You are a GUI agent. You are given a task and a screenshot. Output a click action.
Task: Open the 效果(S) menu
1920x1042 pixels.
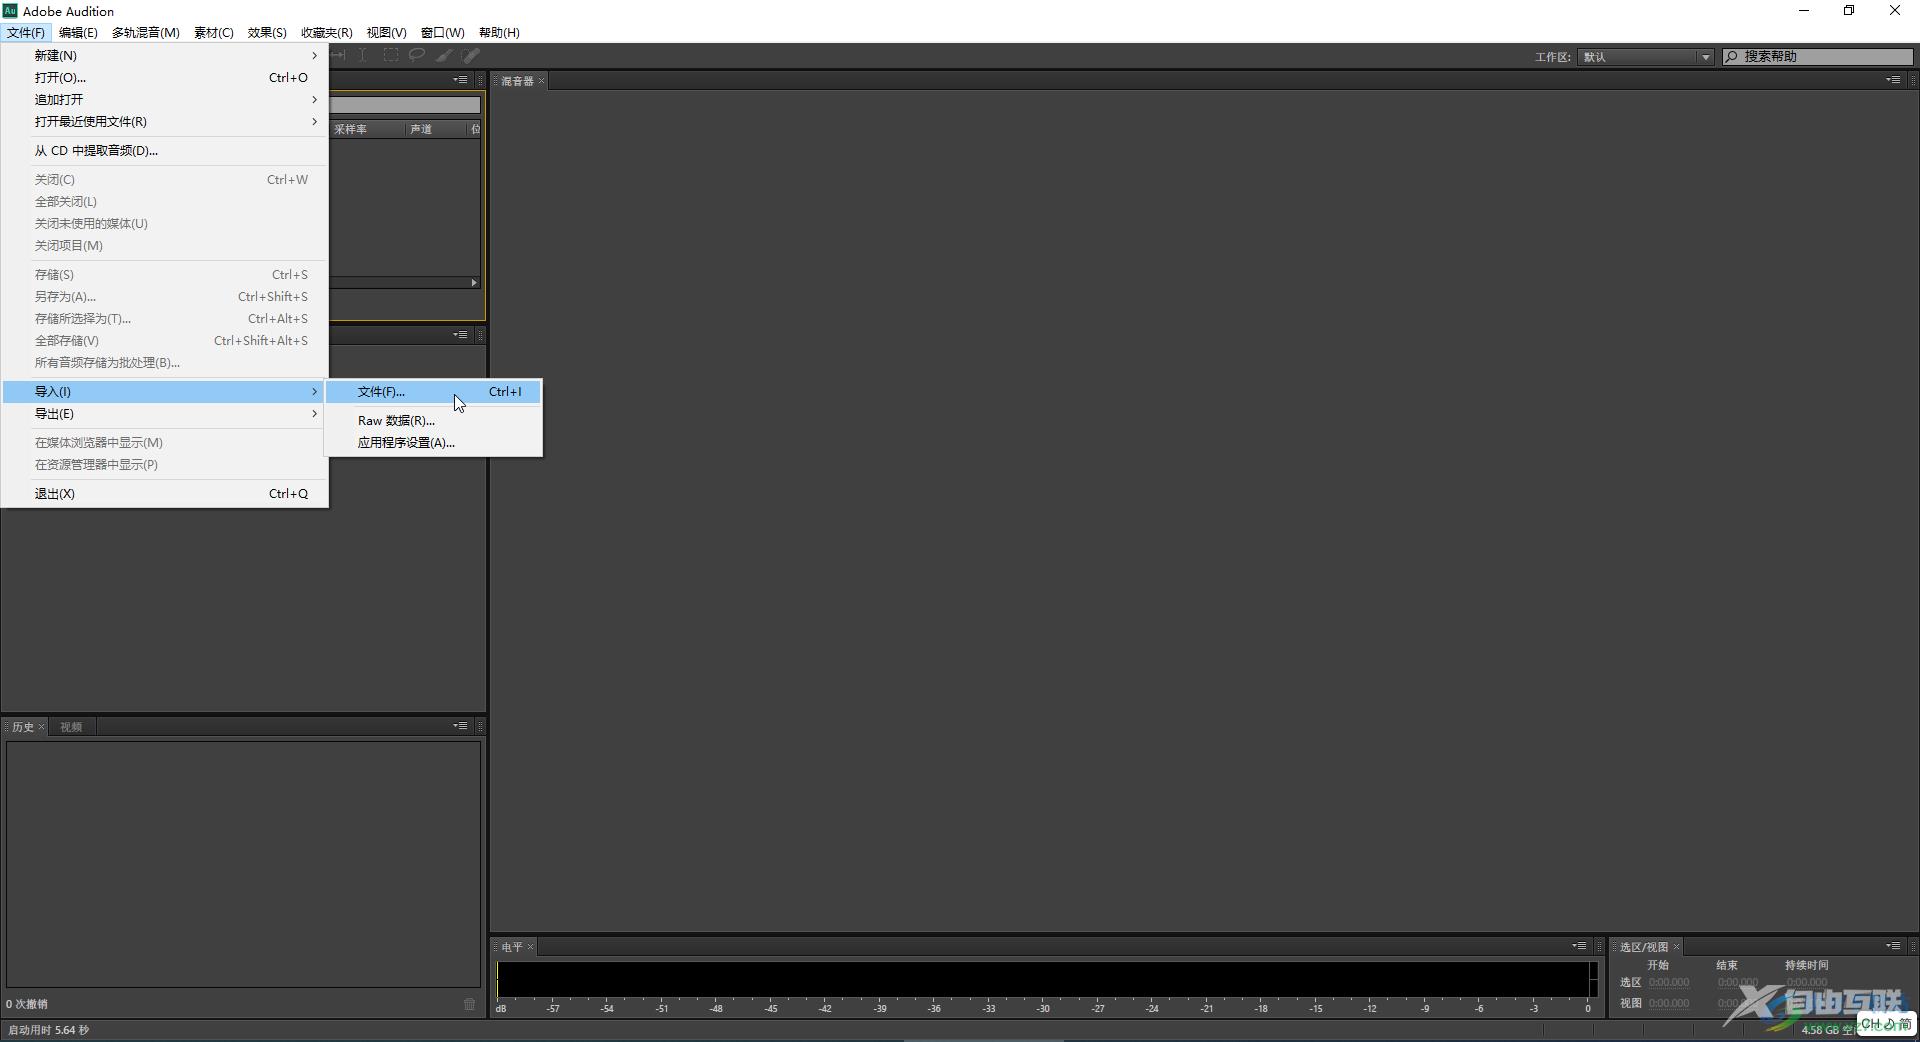(267, 32)
